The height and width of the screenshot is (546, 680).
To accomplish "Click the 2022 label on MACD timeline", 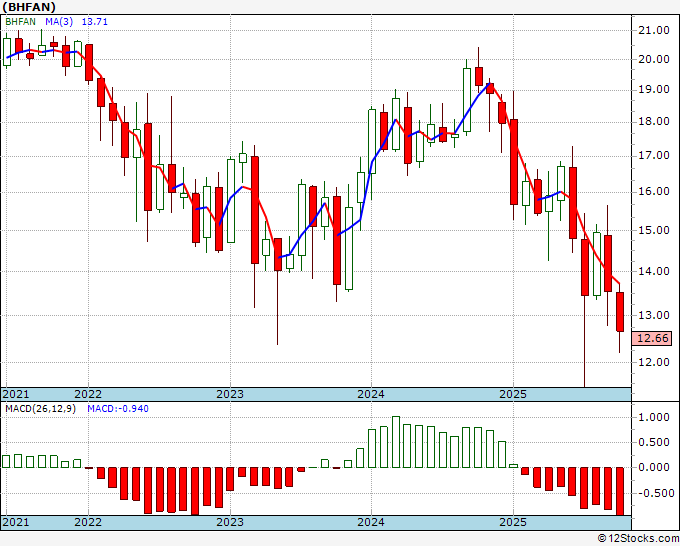I will click(x=88, y=522).
